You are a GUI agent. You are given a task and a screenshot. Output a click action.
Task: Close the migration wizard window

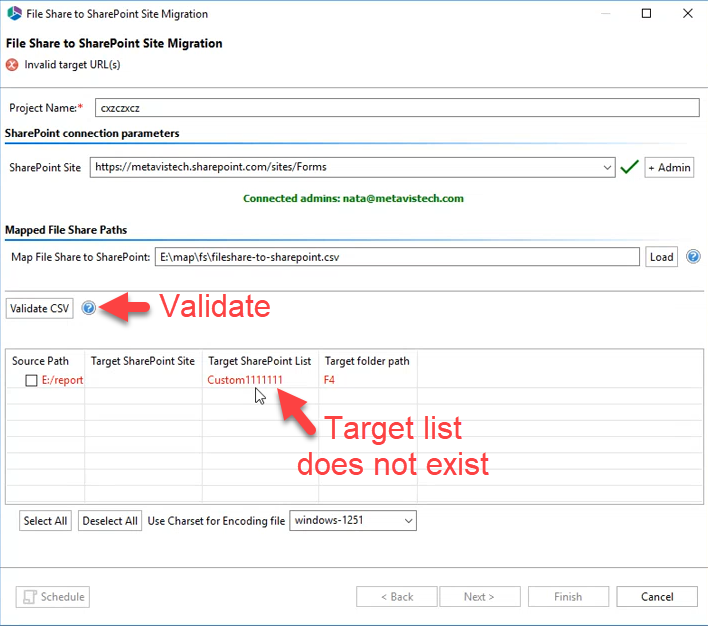(x=688, y=14)
